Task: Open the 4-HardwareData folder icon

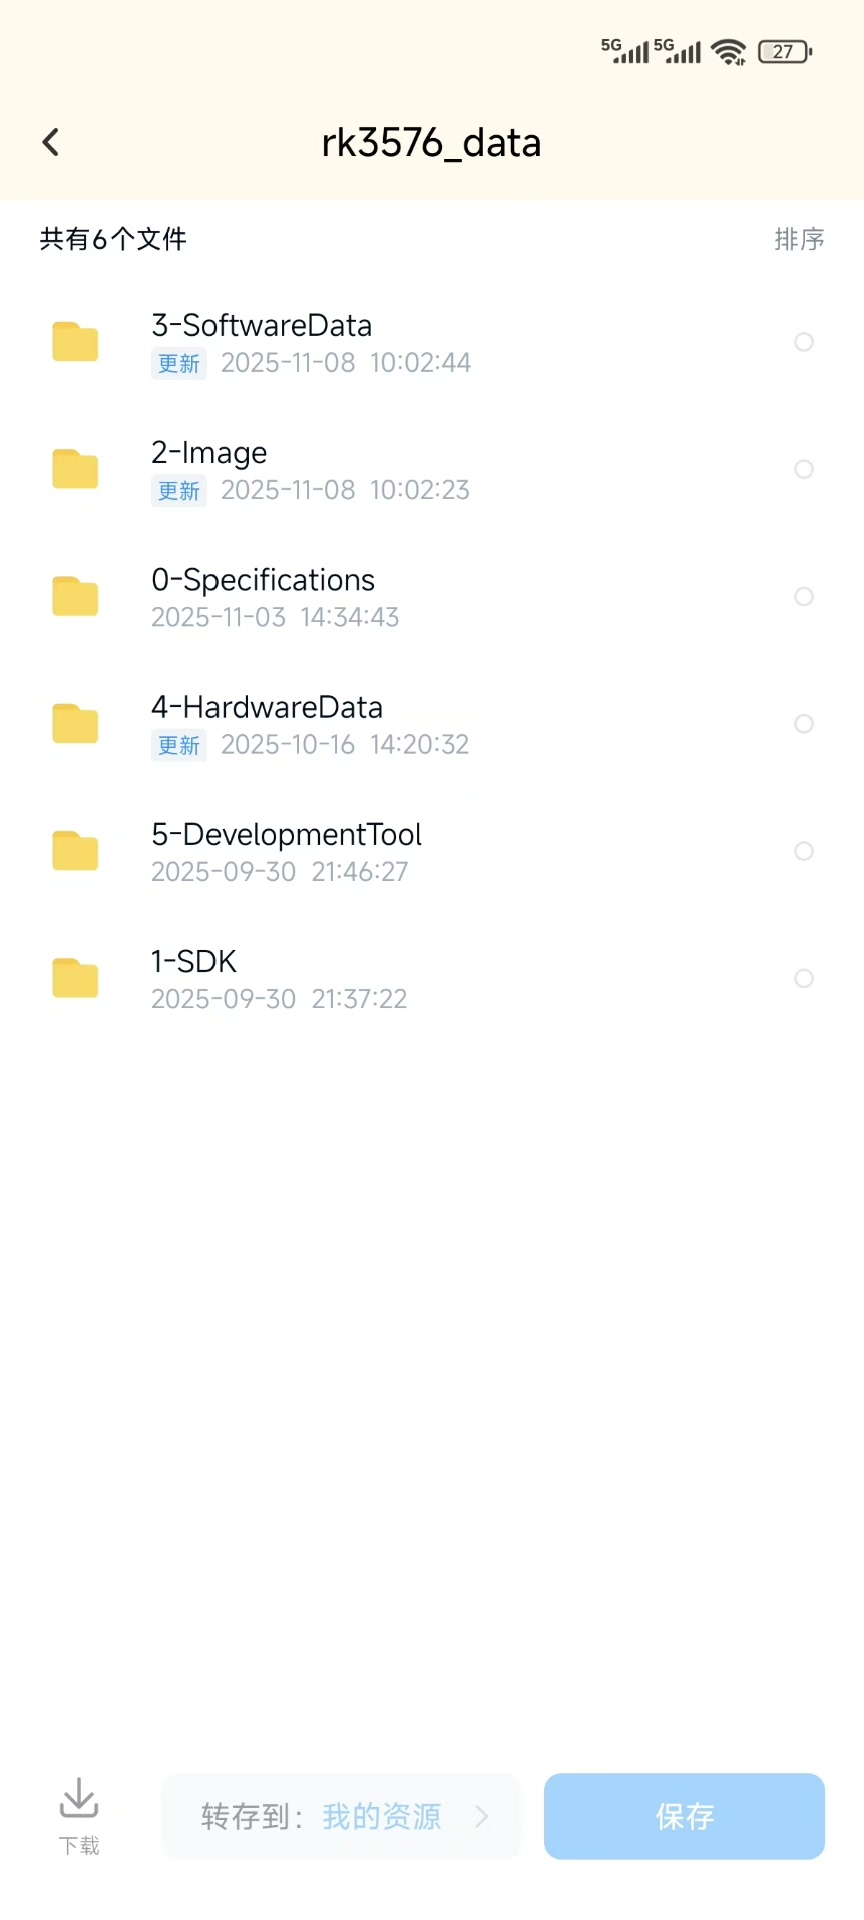Action: 75,723
